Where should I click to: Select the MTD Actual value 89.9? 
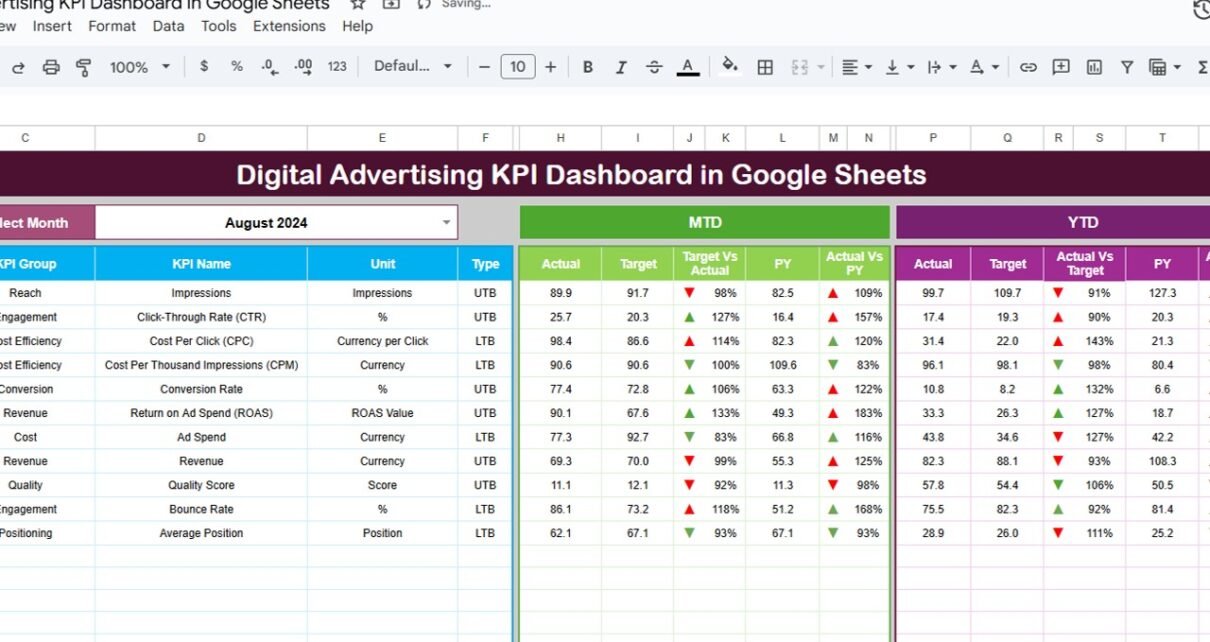click(560, 293)
